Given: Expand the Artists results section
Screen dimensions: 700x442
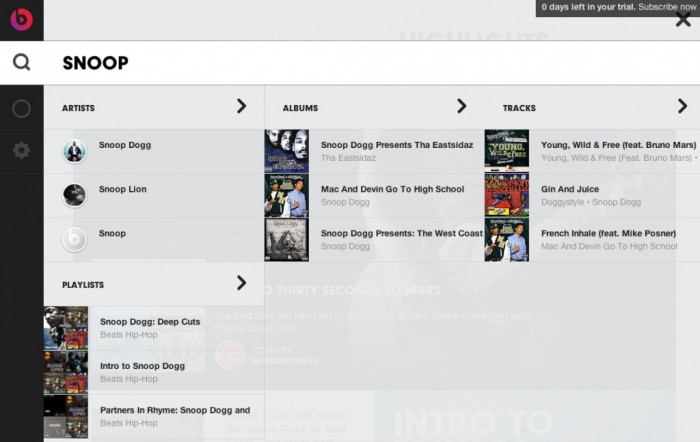Looking at the screenshot, I should pyautogui.click(x=241, y=106).
